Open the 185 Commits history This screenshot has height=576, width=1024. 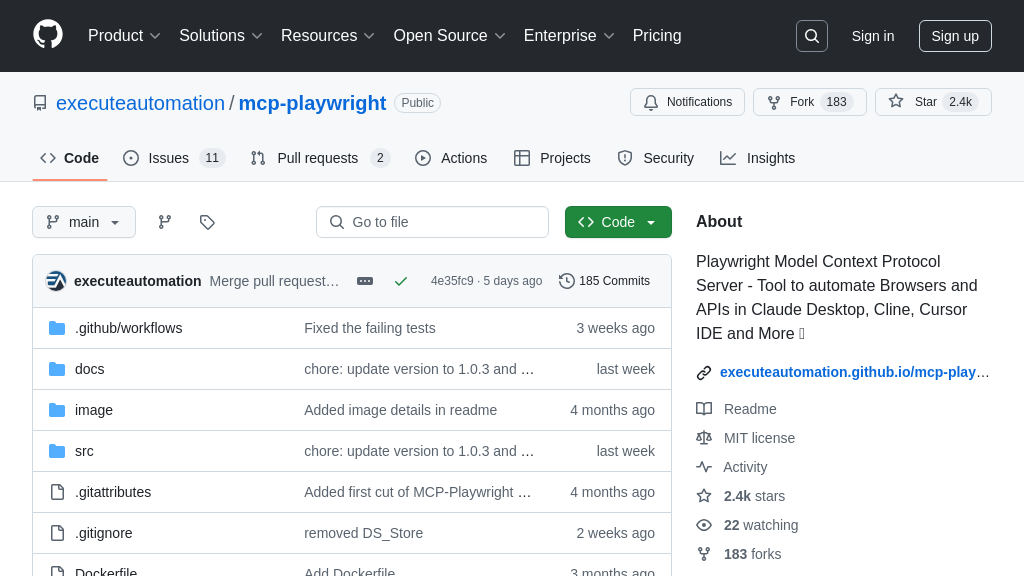pos(604,281)
